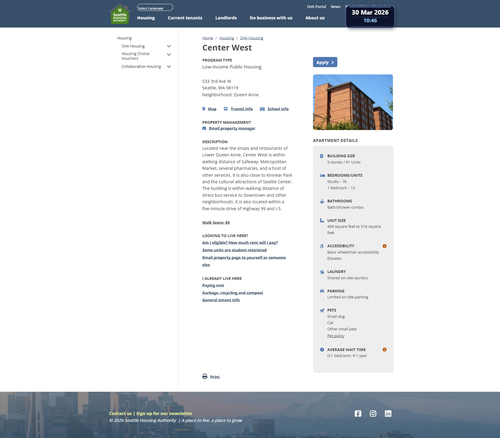Click the Transit info bus icon

(x=226, y=109)
